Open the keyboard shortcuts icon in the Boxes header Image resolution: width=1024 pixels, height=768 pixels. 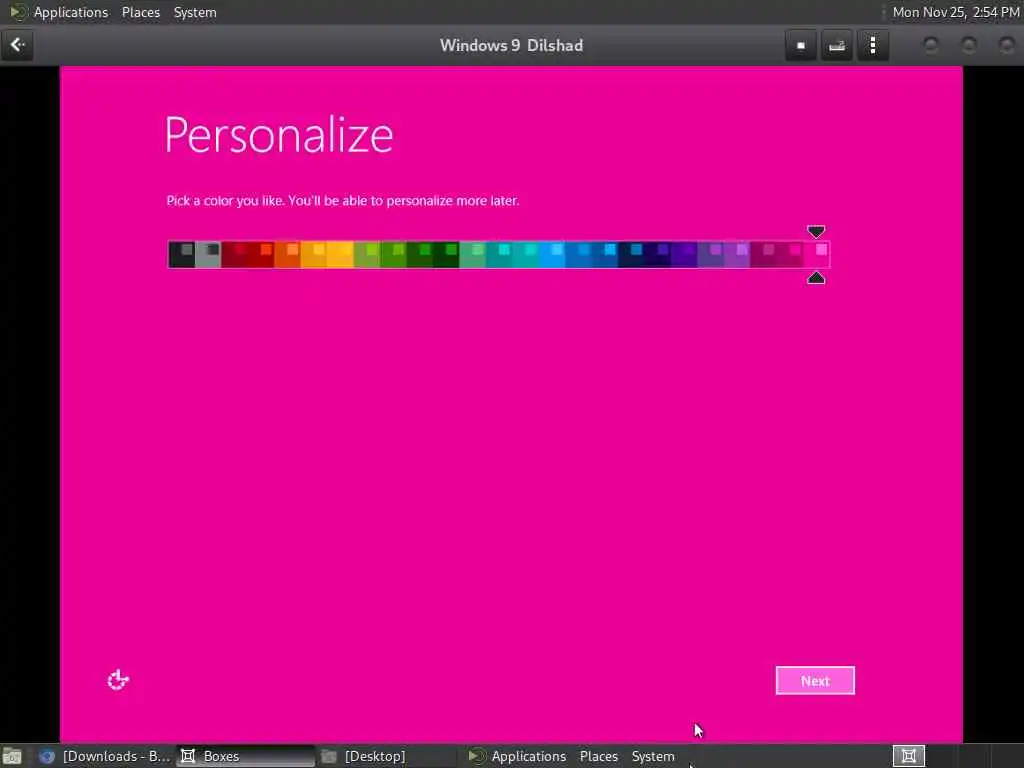[837, 45]
